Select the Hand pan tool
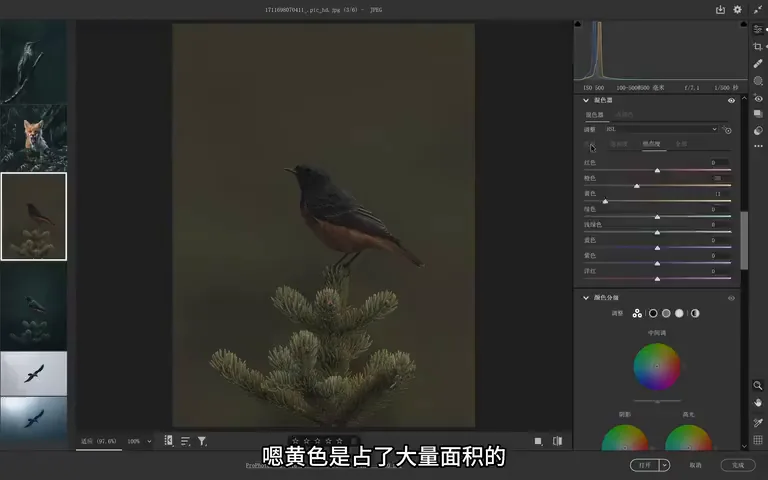The width and height of the screenshot is (768, 480). pos(758,403)
